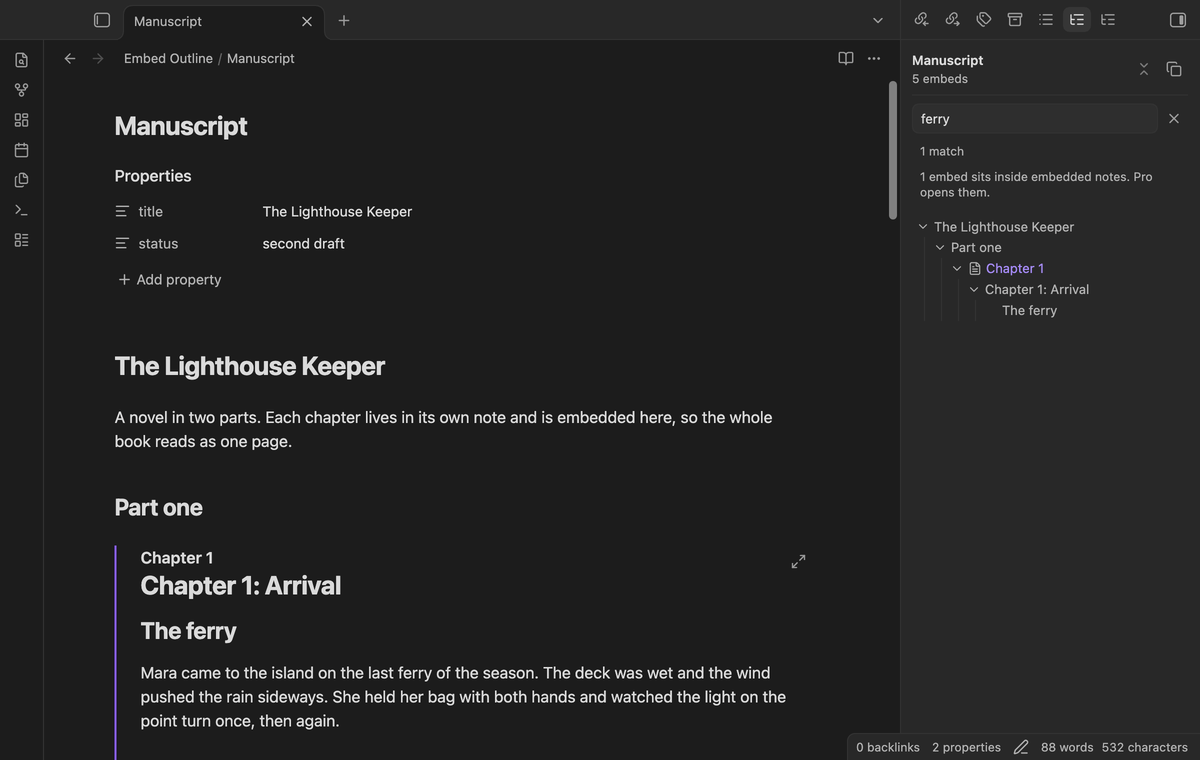Viewport: 1200px width, 760px height.
Task: Collapse all items in embed outline
Action: 1144,69
